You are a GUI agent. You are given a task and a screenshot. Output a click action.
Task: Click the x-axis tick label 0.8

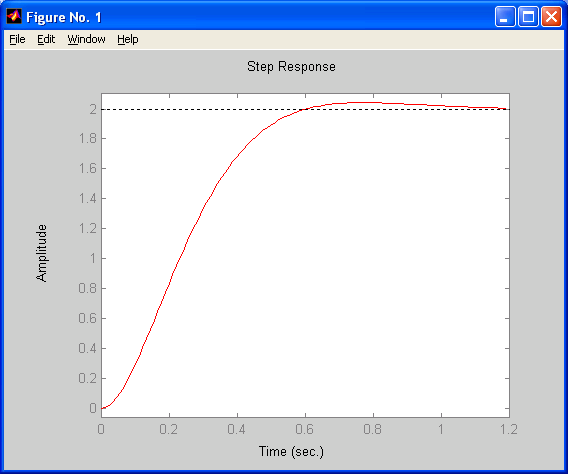(373, 429)
